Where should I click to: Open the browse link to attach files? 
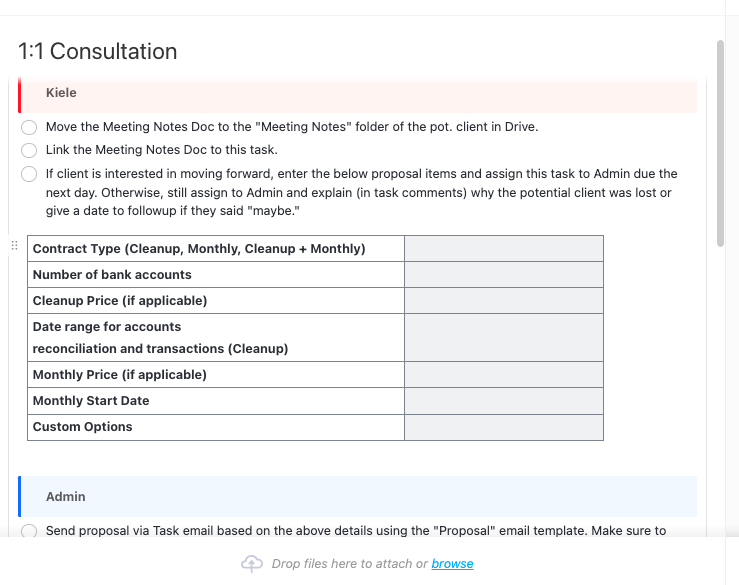click(452, 563)
